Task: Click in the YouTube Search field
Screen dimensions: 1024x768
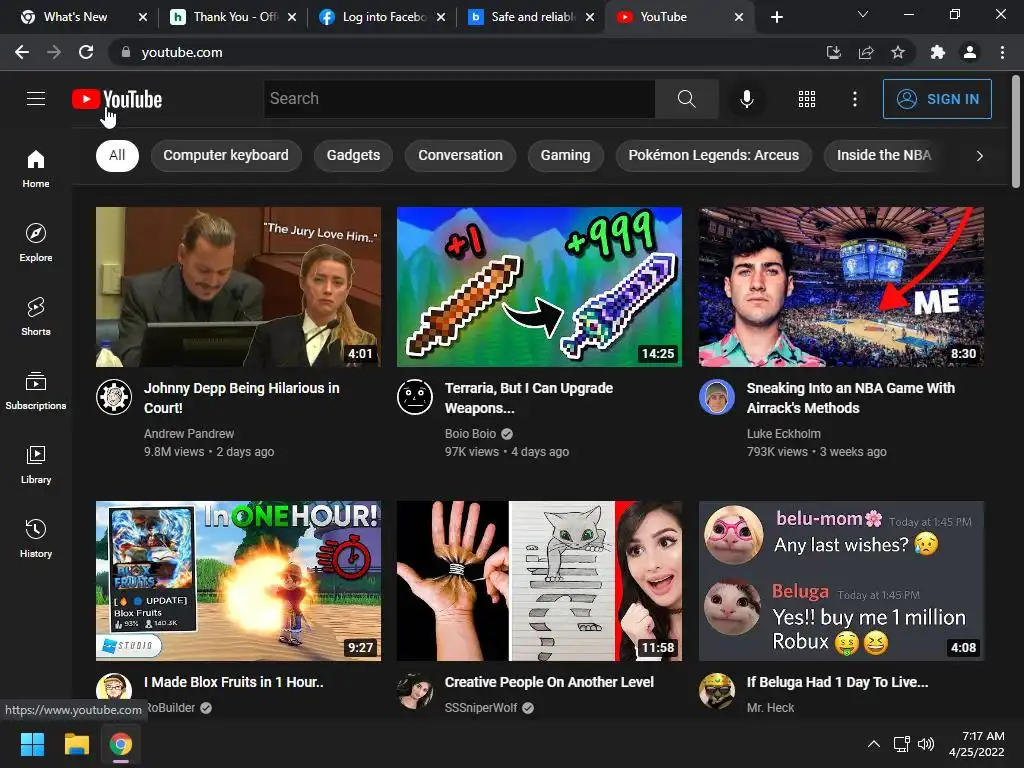Action: (459, 99)
